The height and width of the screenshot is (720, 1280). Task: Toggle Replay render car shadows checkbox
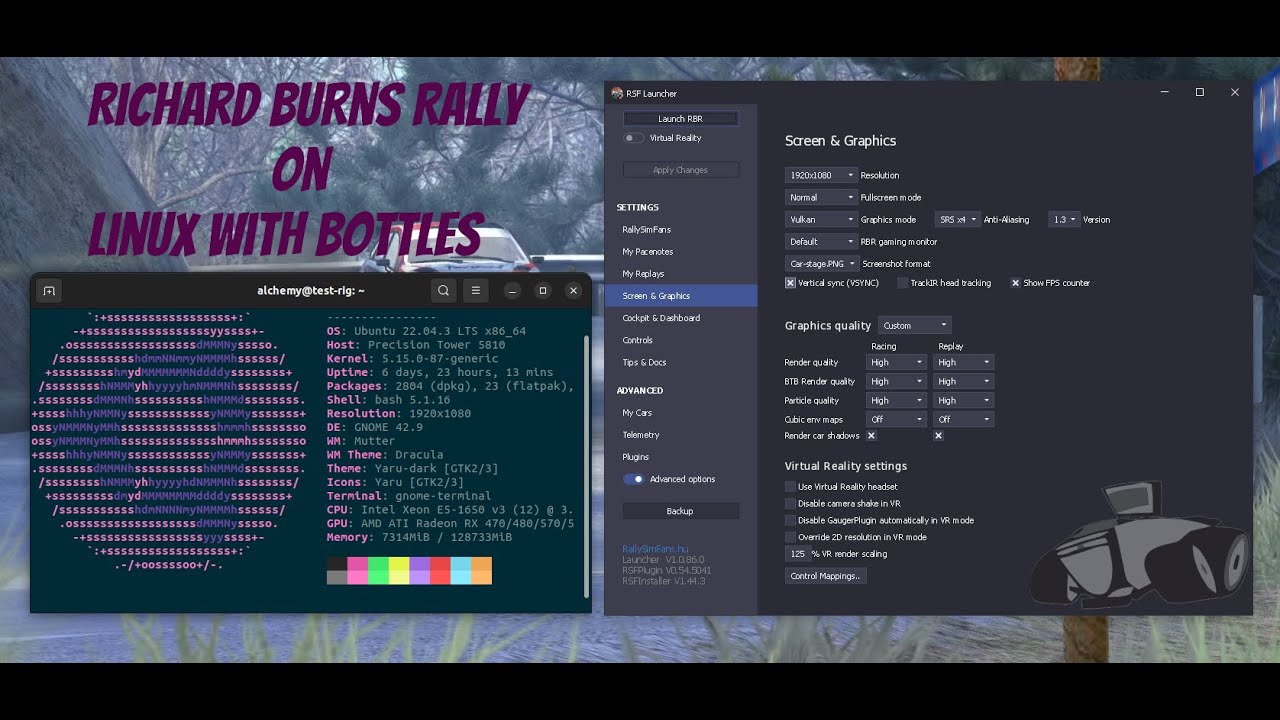point(938,436)
